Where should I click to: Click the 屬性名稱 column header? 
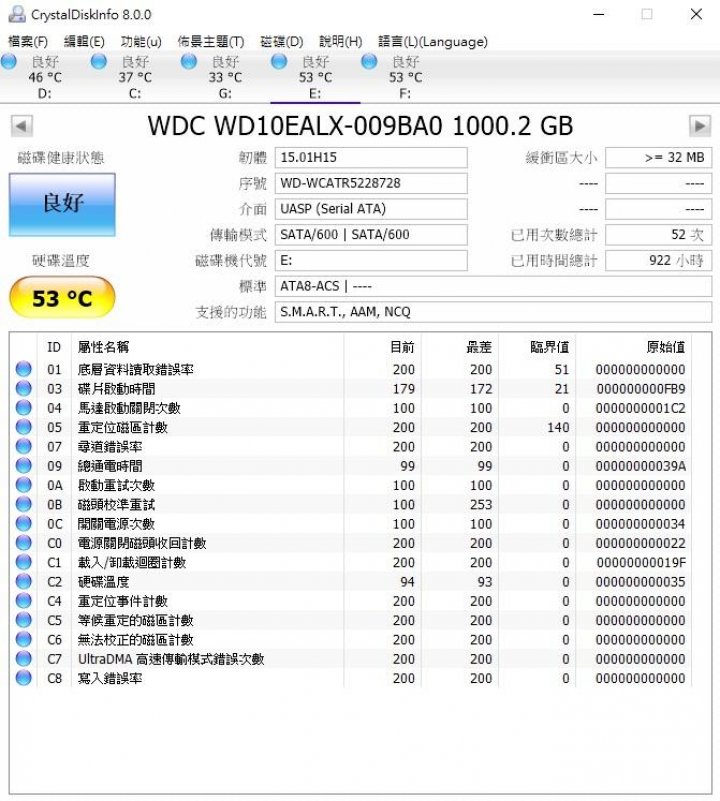tap(103, 347)
